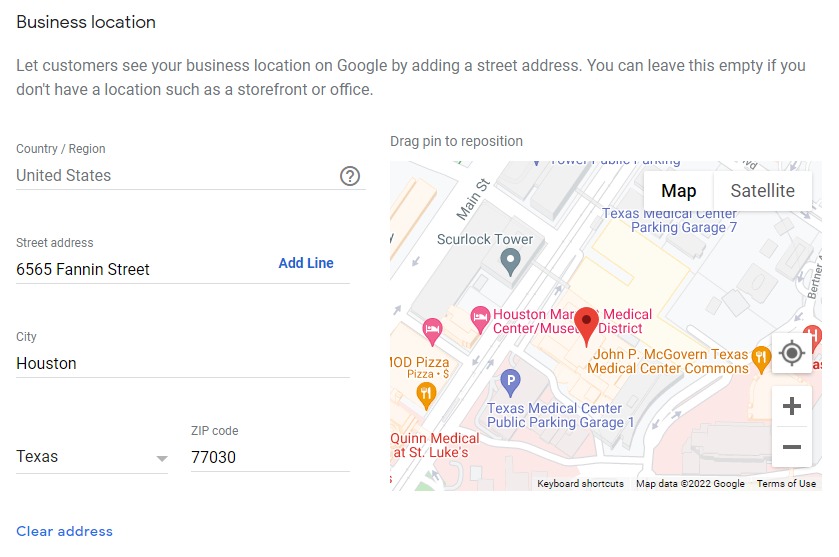Switch to Satellite view tab
839x557 pixels.
click(x=762, y=190)
